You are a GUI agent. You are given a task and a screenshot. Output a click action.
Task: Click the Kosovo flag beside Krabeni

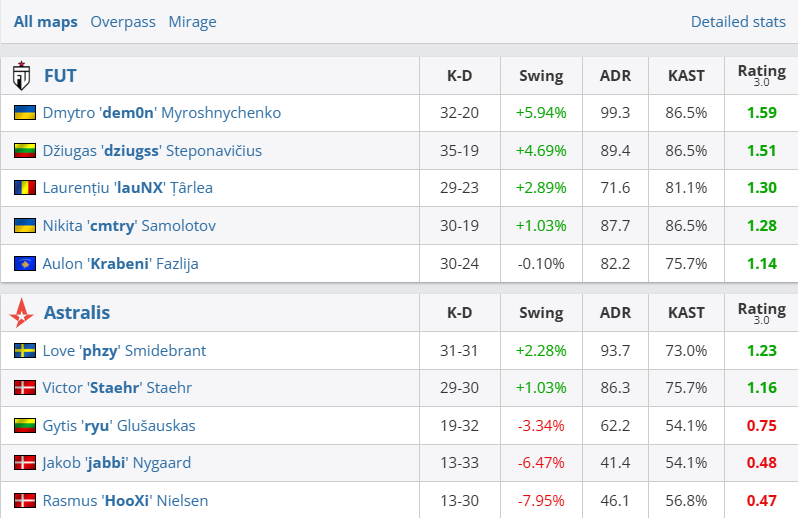pyautogui.click(x=25, y=264)
